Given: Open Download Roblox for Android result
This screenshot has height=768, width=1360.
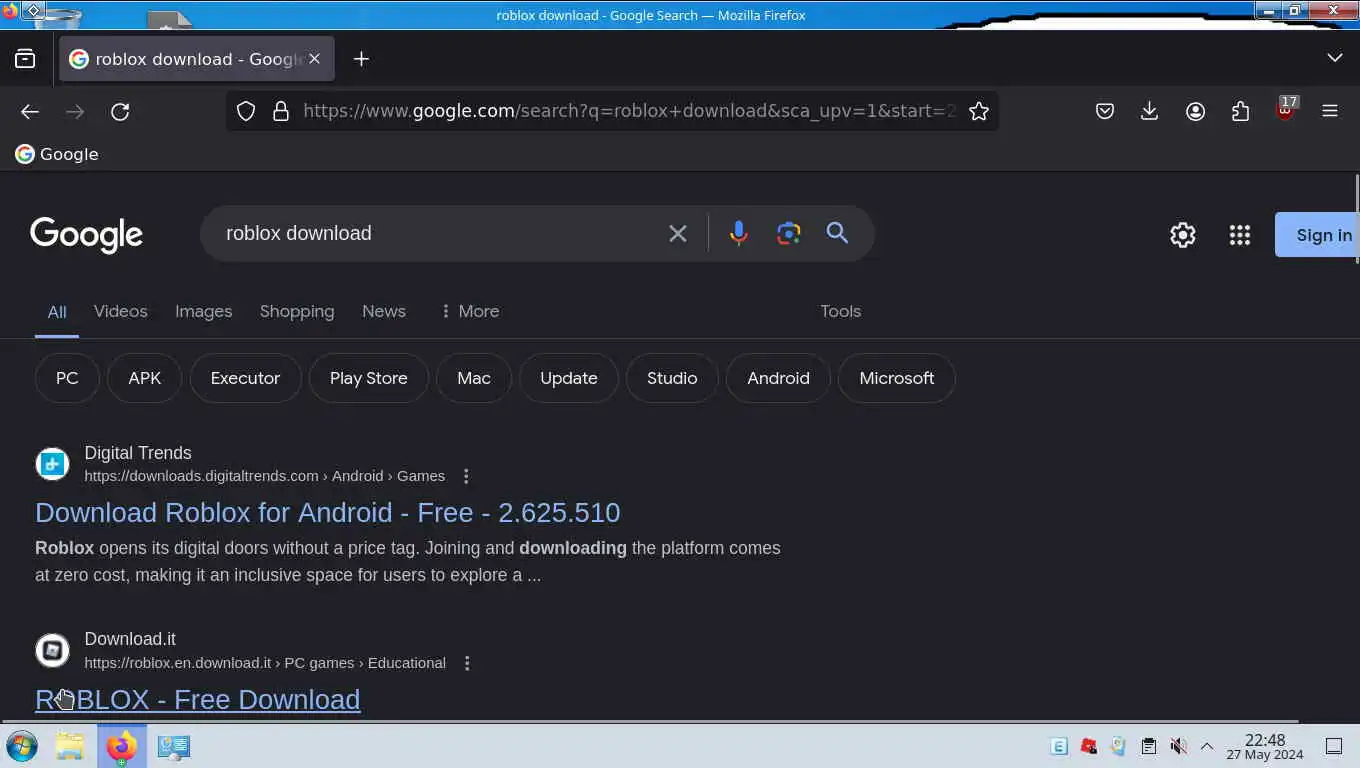Looking at the screenshot, I should coord(328,512).
